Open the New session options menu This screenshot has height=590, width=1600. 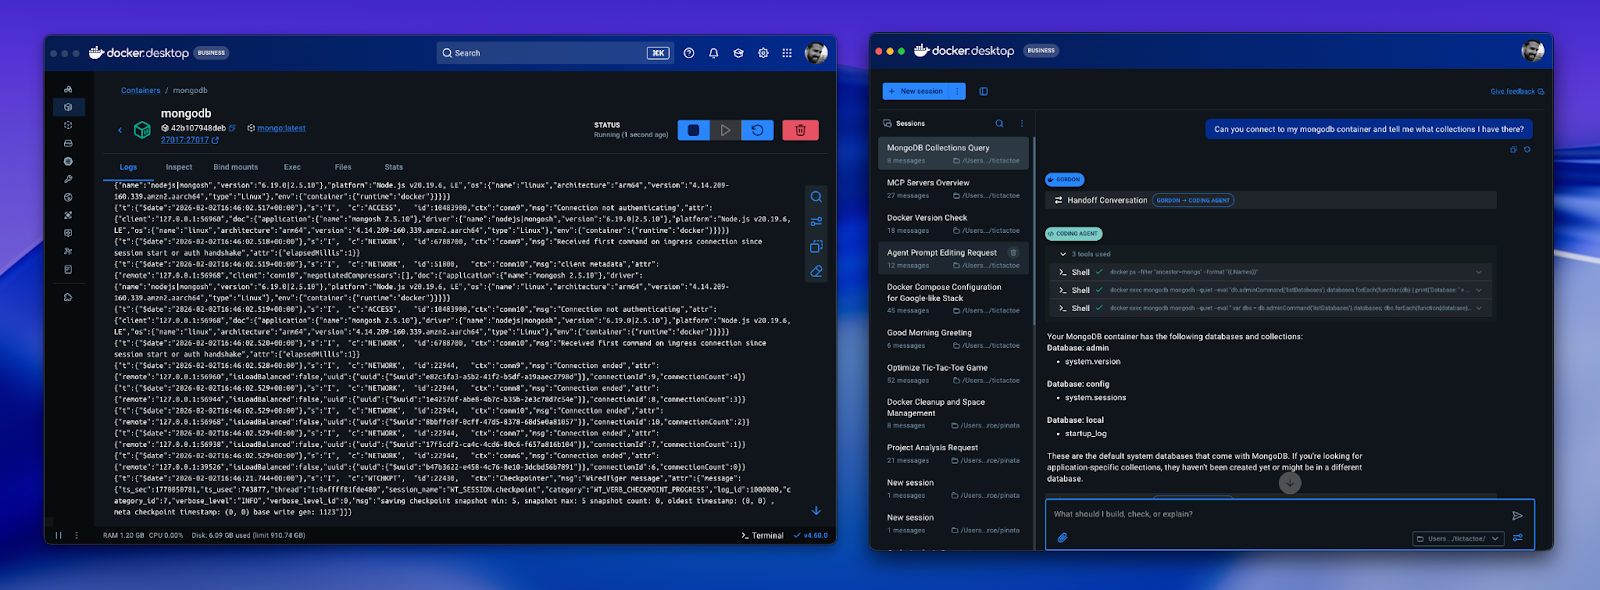[957, 91]
